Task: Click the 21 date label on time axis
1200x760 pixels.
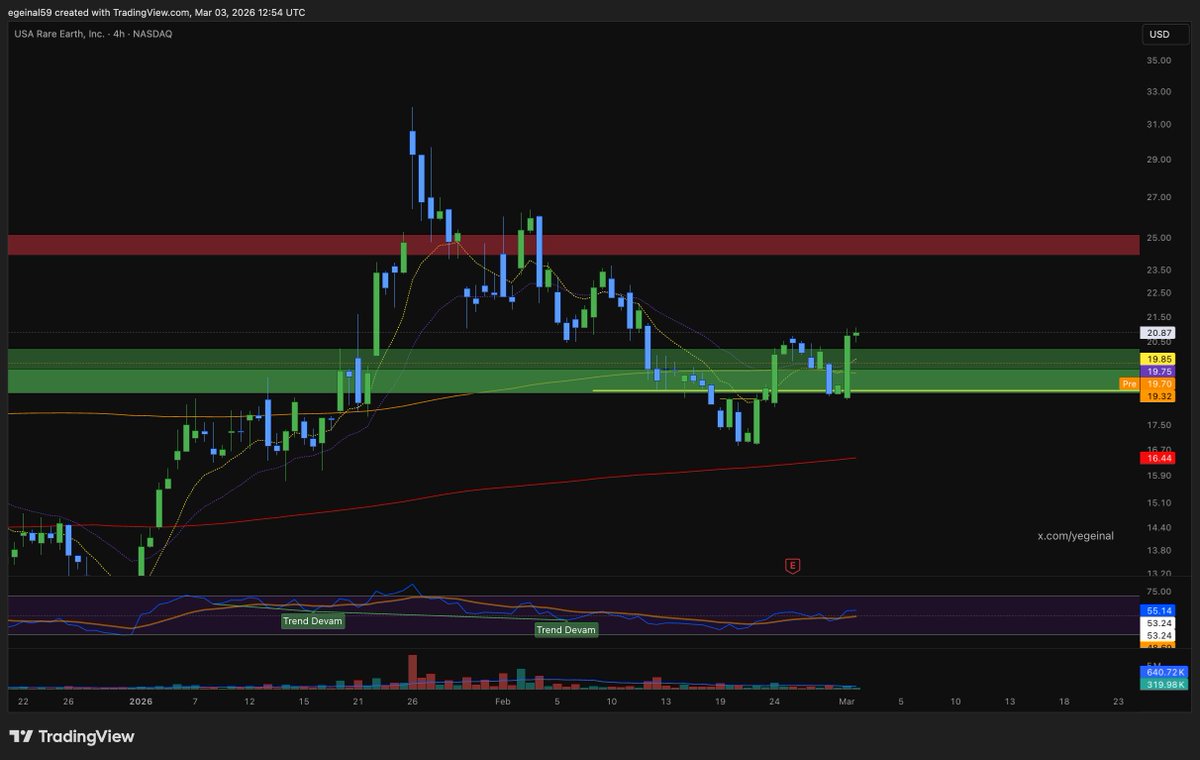Action: click(x=358, y=702)
